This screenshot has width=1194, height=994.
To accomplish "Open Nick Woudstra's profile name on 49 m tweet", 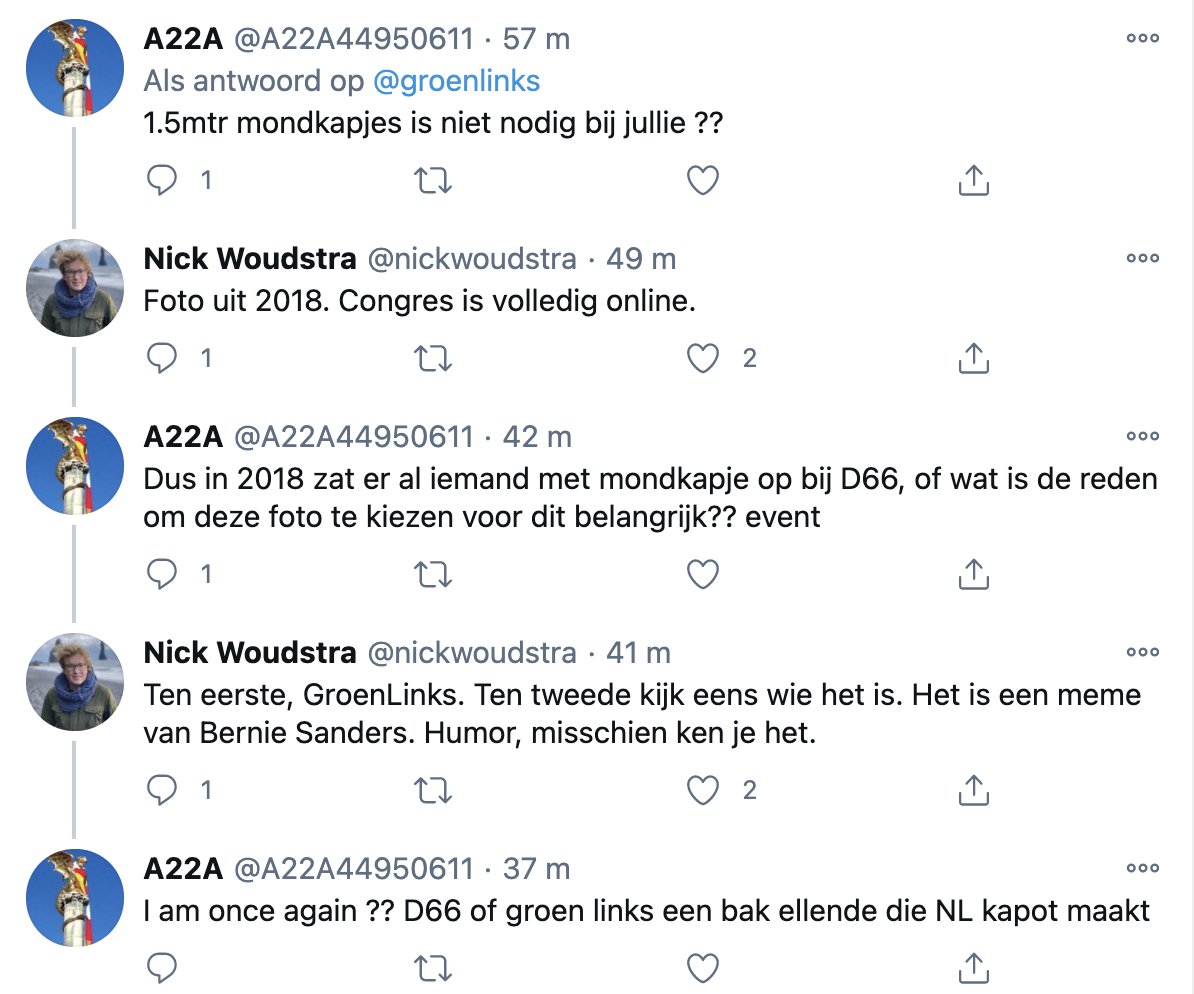I will coord(250,259).
